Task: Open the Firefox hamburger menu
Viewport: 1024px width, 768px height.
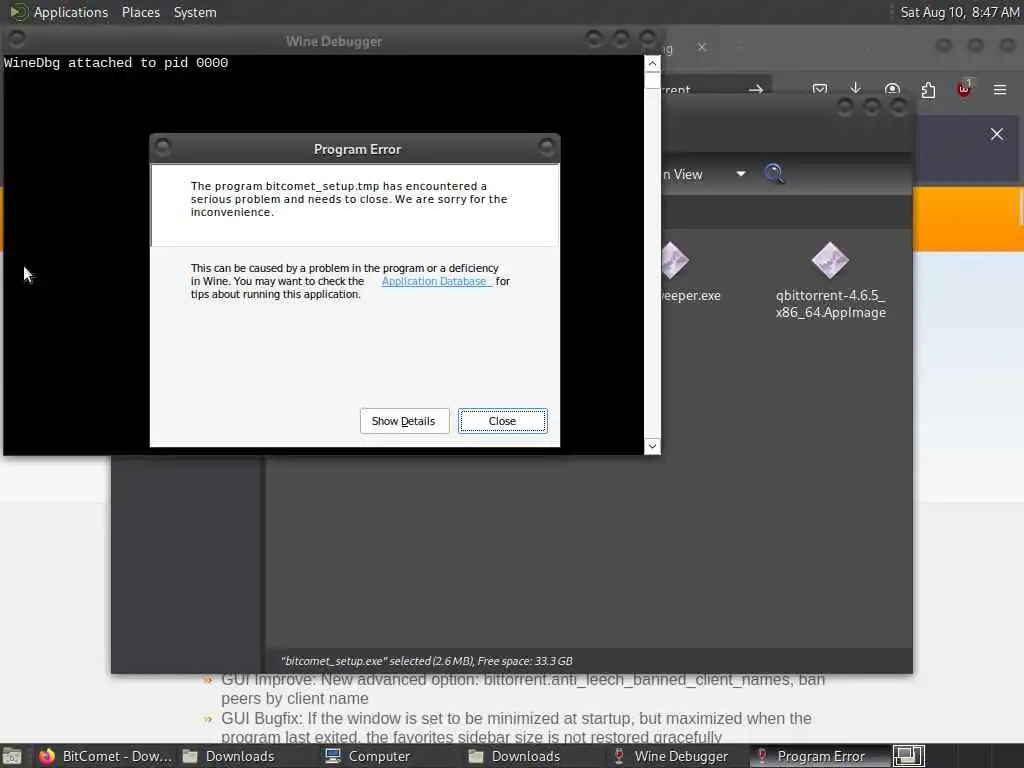Action: pyautogui.click(x=1000, y=89)
